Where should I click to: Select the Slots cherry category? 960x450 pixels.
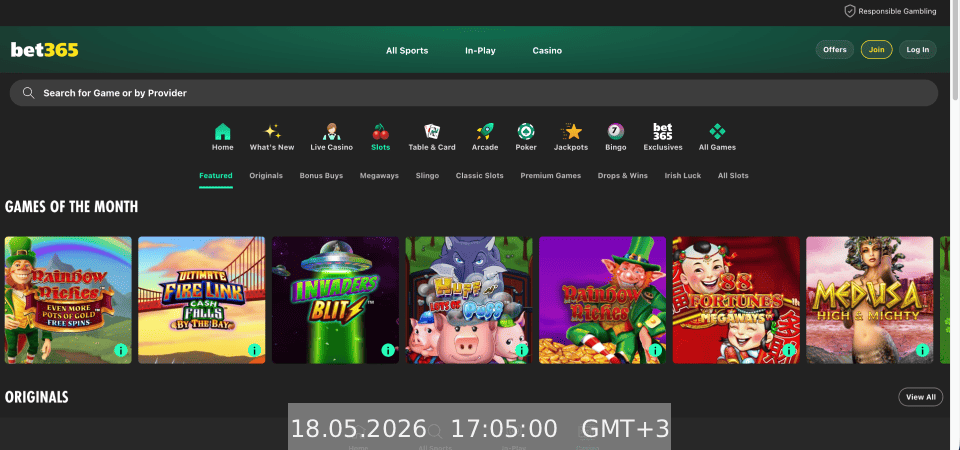coord(380,137)
